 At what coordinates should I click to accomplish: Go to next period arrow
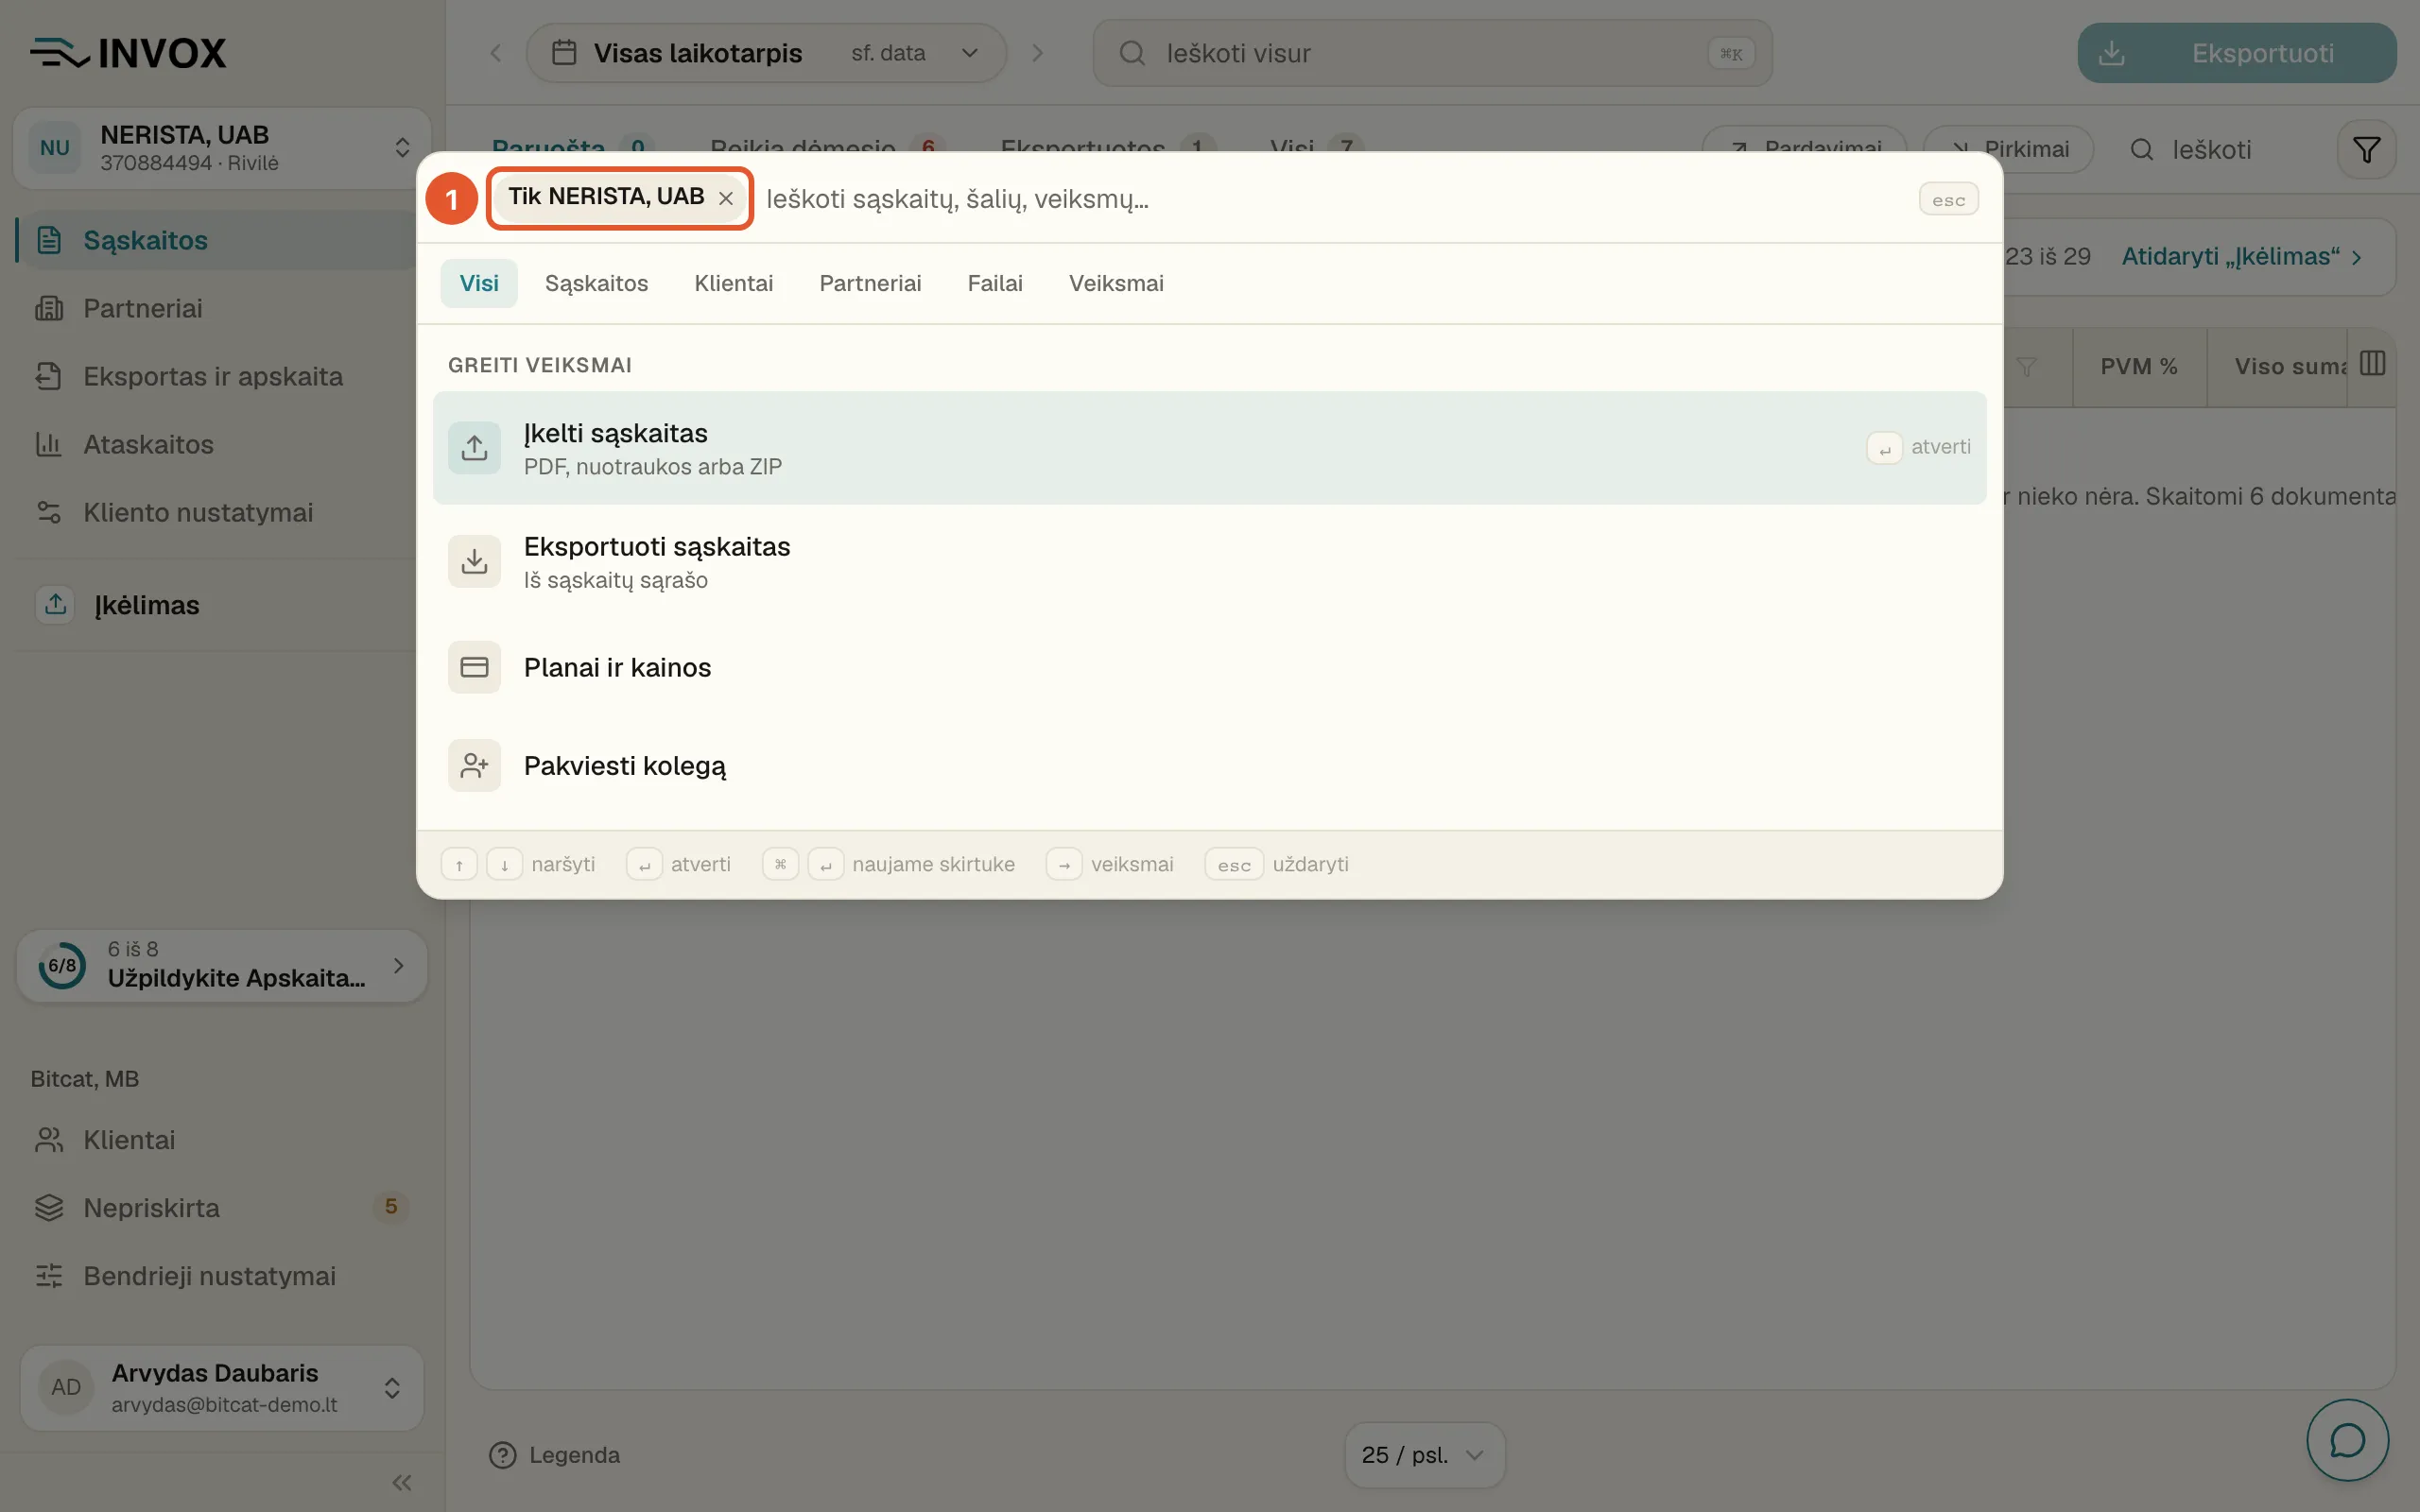pyautogui.click(x=1037, y=53)
